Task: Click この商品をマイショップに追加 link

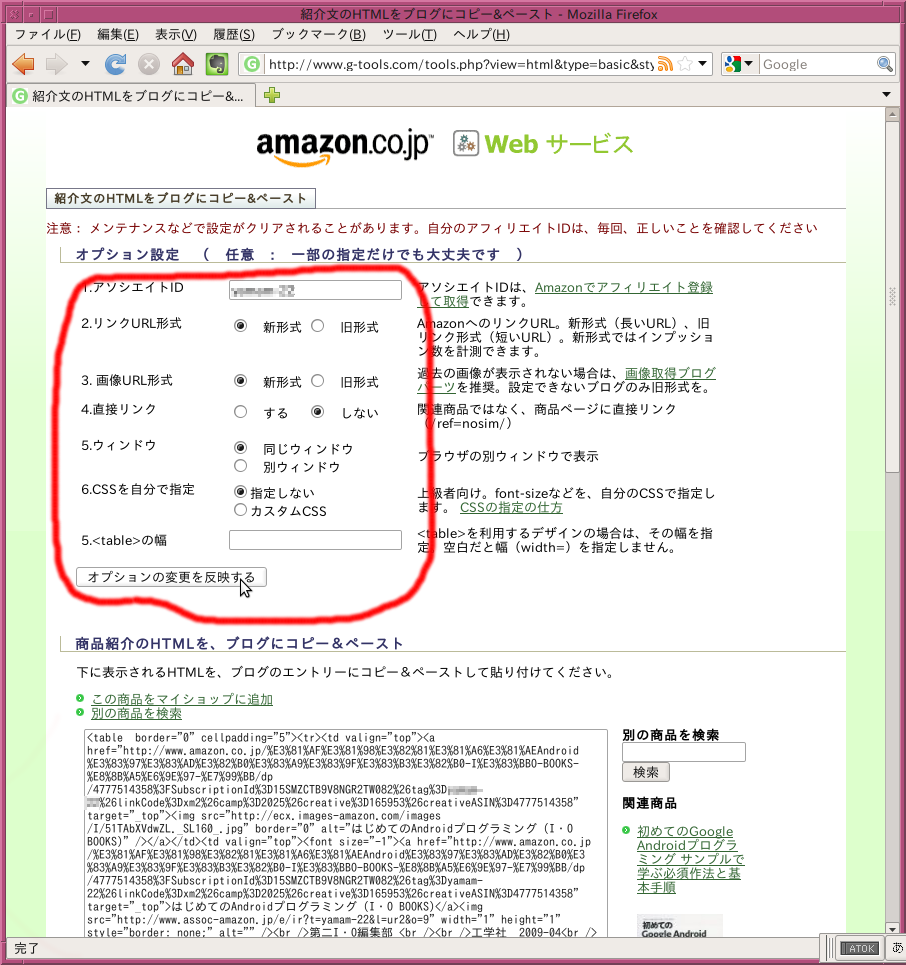Action: pyautogui.click(x=182, y=699)
